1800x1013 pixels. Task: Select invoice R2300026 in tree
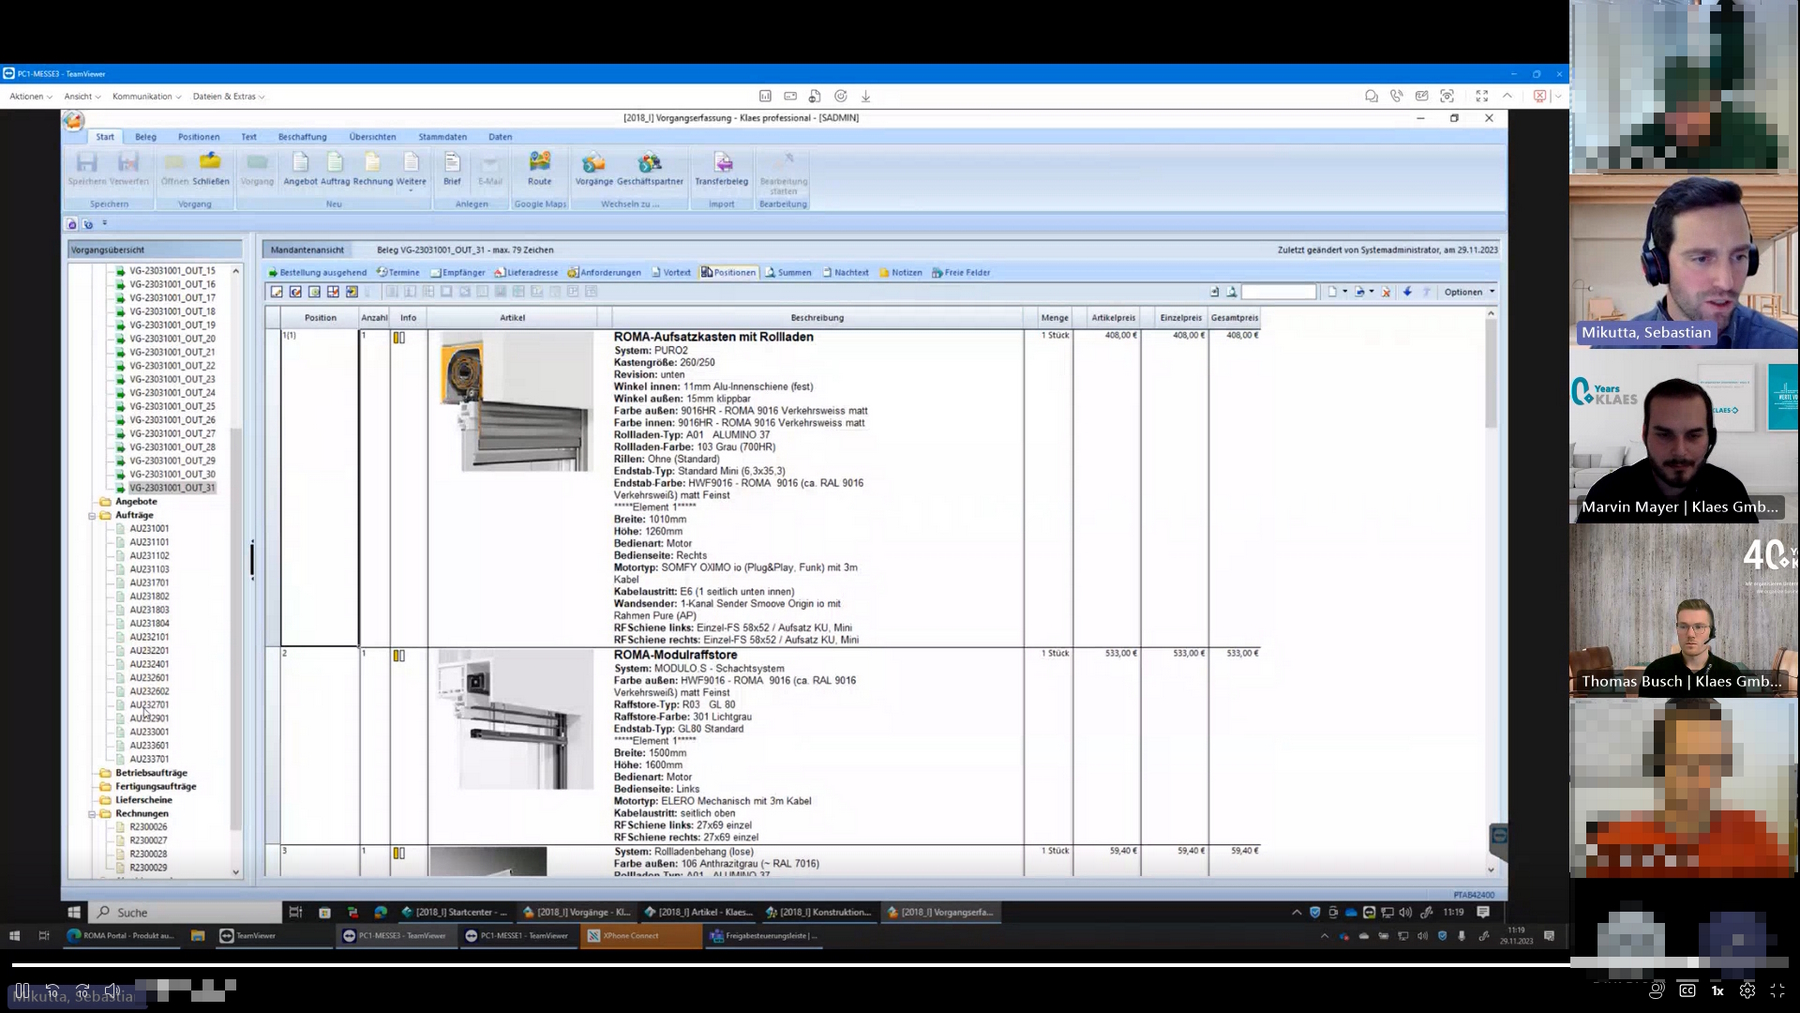(x=148, y=827)
